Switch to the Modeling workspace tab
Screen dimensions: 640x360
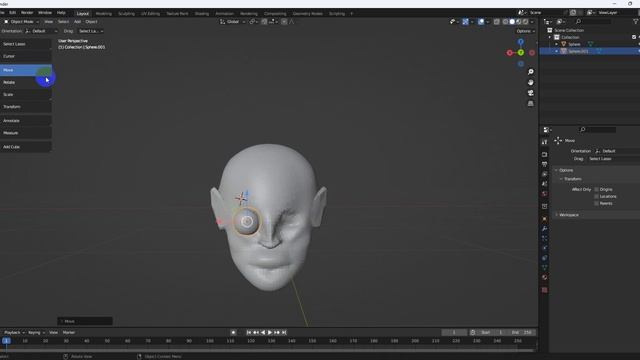pos(104,13)
